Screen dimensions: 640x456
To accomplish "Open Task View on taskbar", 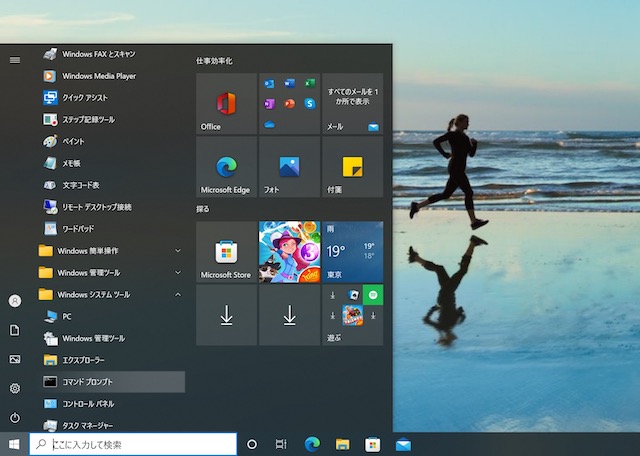I will point(281,444).
